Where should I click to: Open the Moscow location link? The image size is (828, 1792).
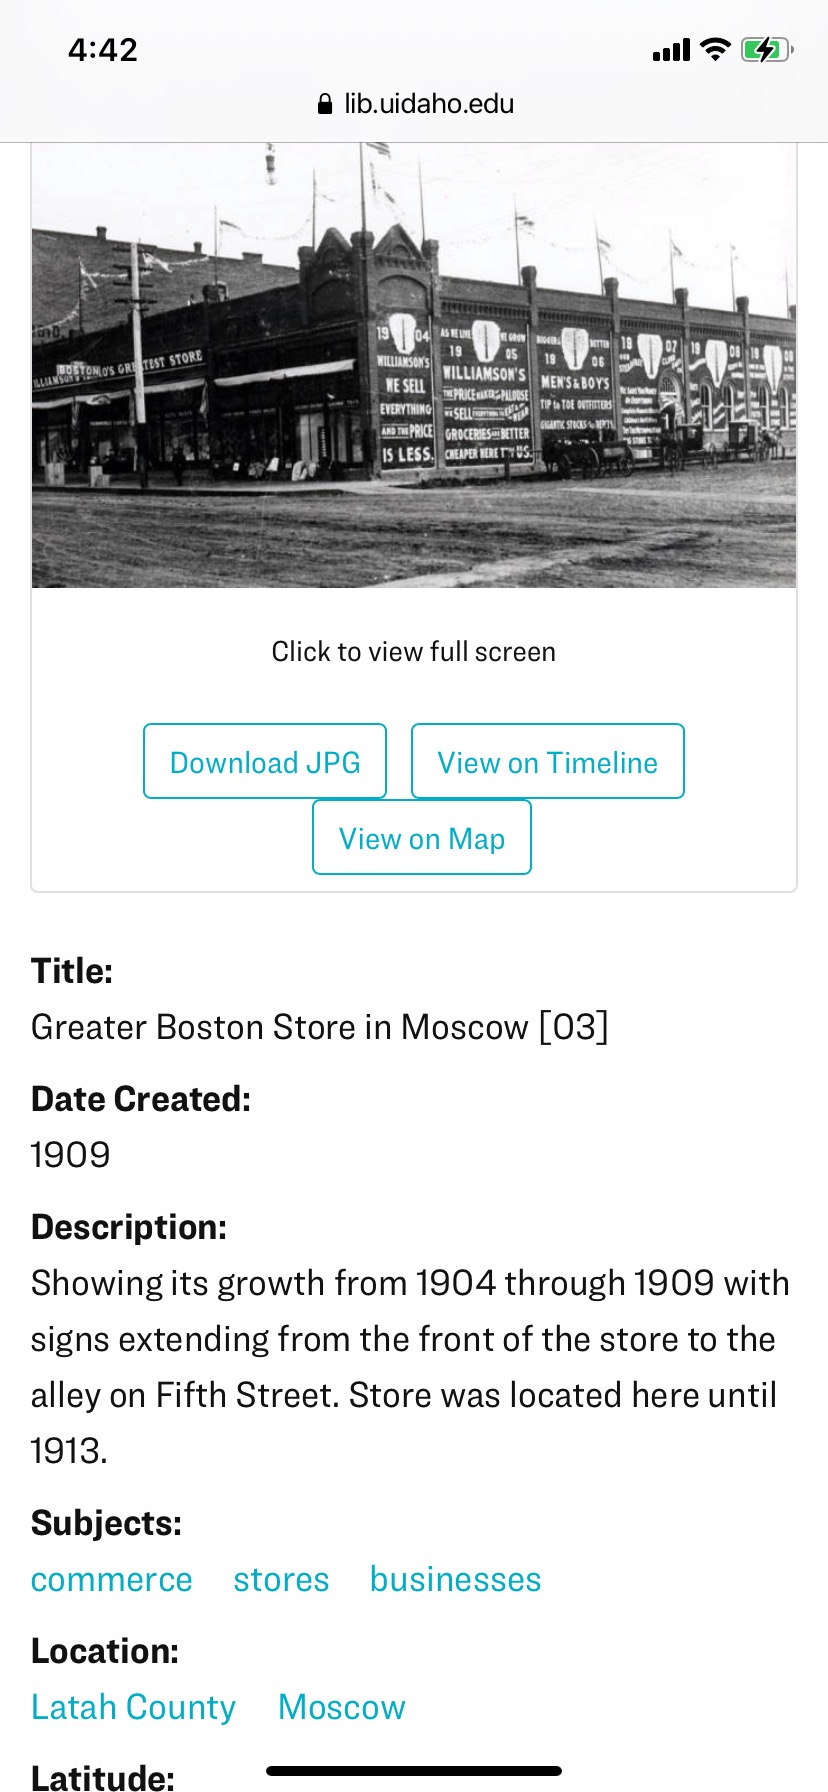click(342, 1707)
